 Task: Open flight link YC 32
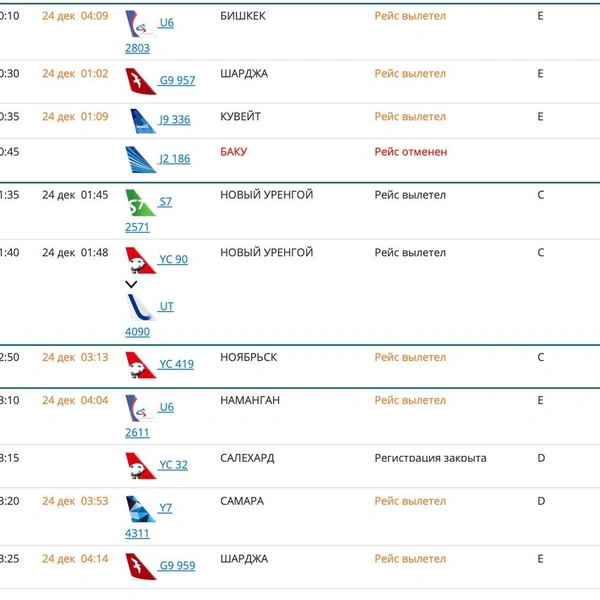tap(173, 465)
